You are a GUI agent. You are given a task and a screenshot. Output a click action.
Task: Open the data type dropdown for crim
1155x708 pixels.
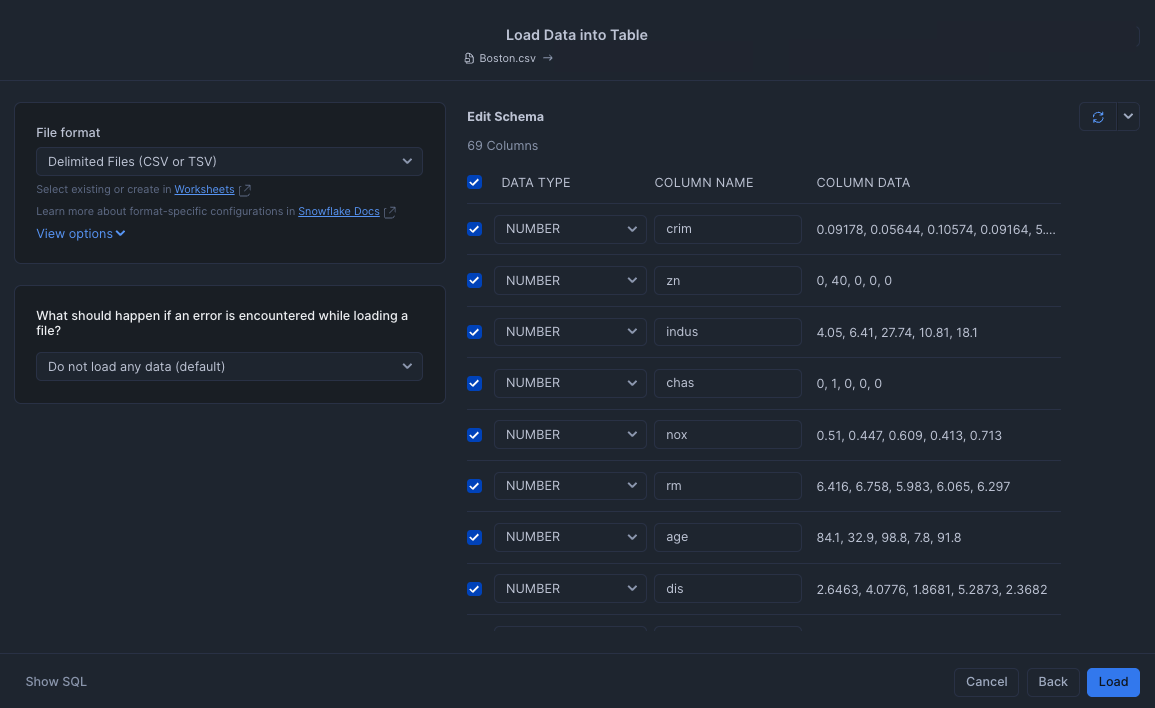(x=570, y=229)
